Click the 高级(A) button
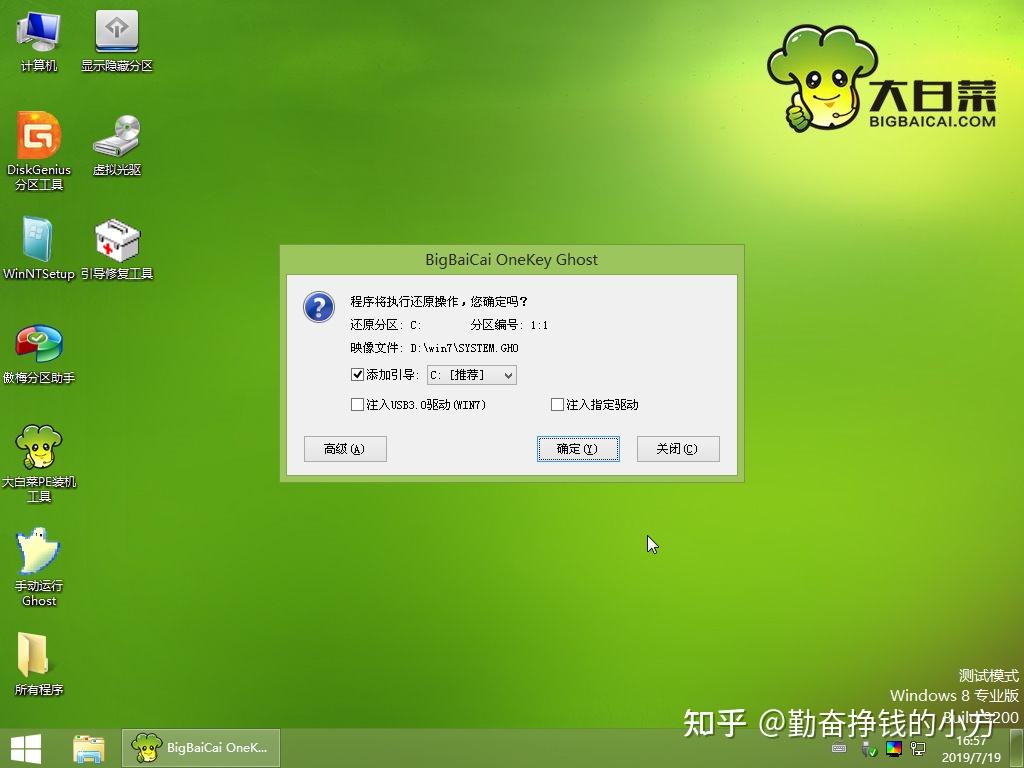Image resolution: width=1024 pixels, height=768 pixels. point(345,449)
